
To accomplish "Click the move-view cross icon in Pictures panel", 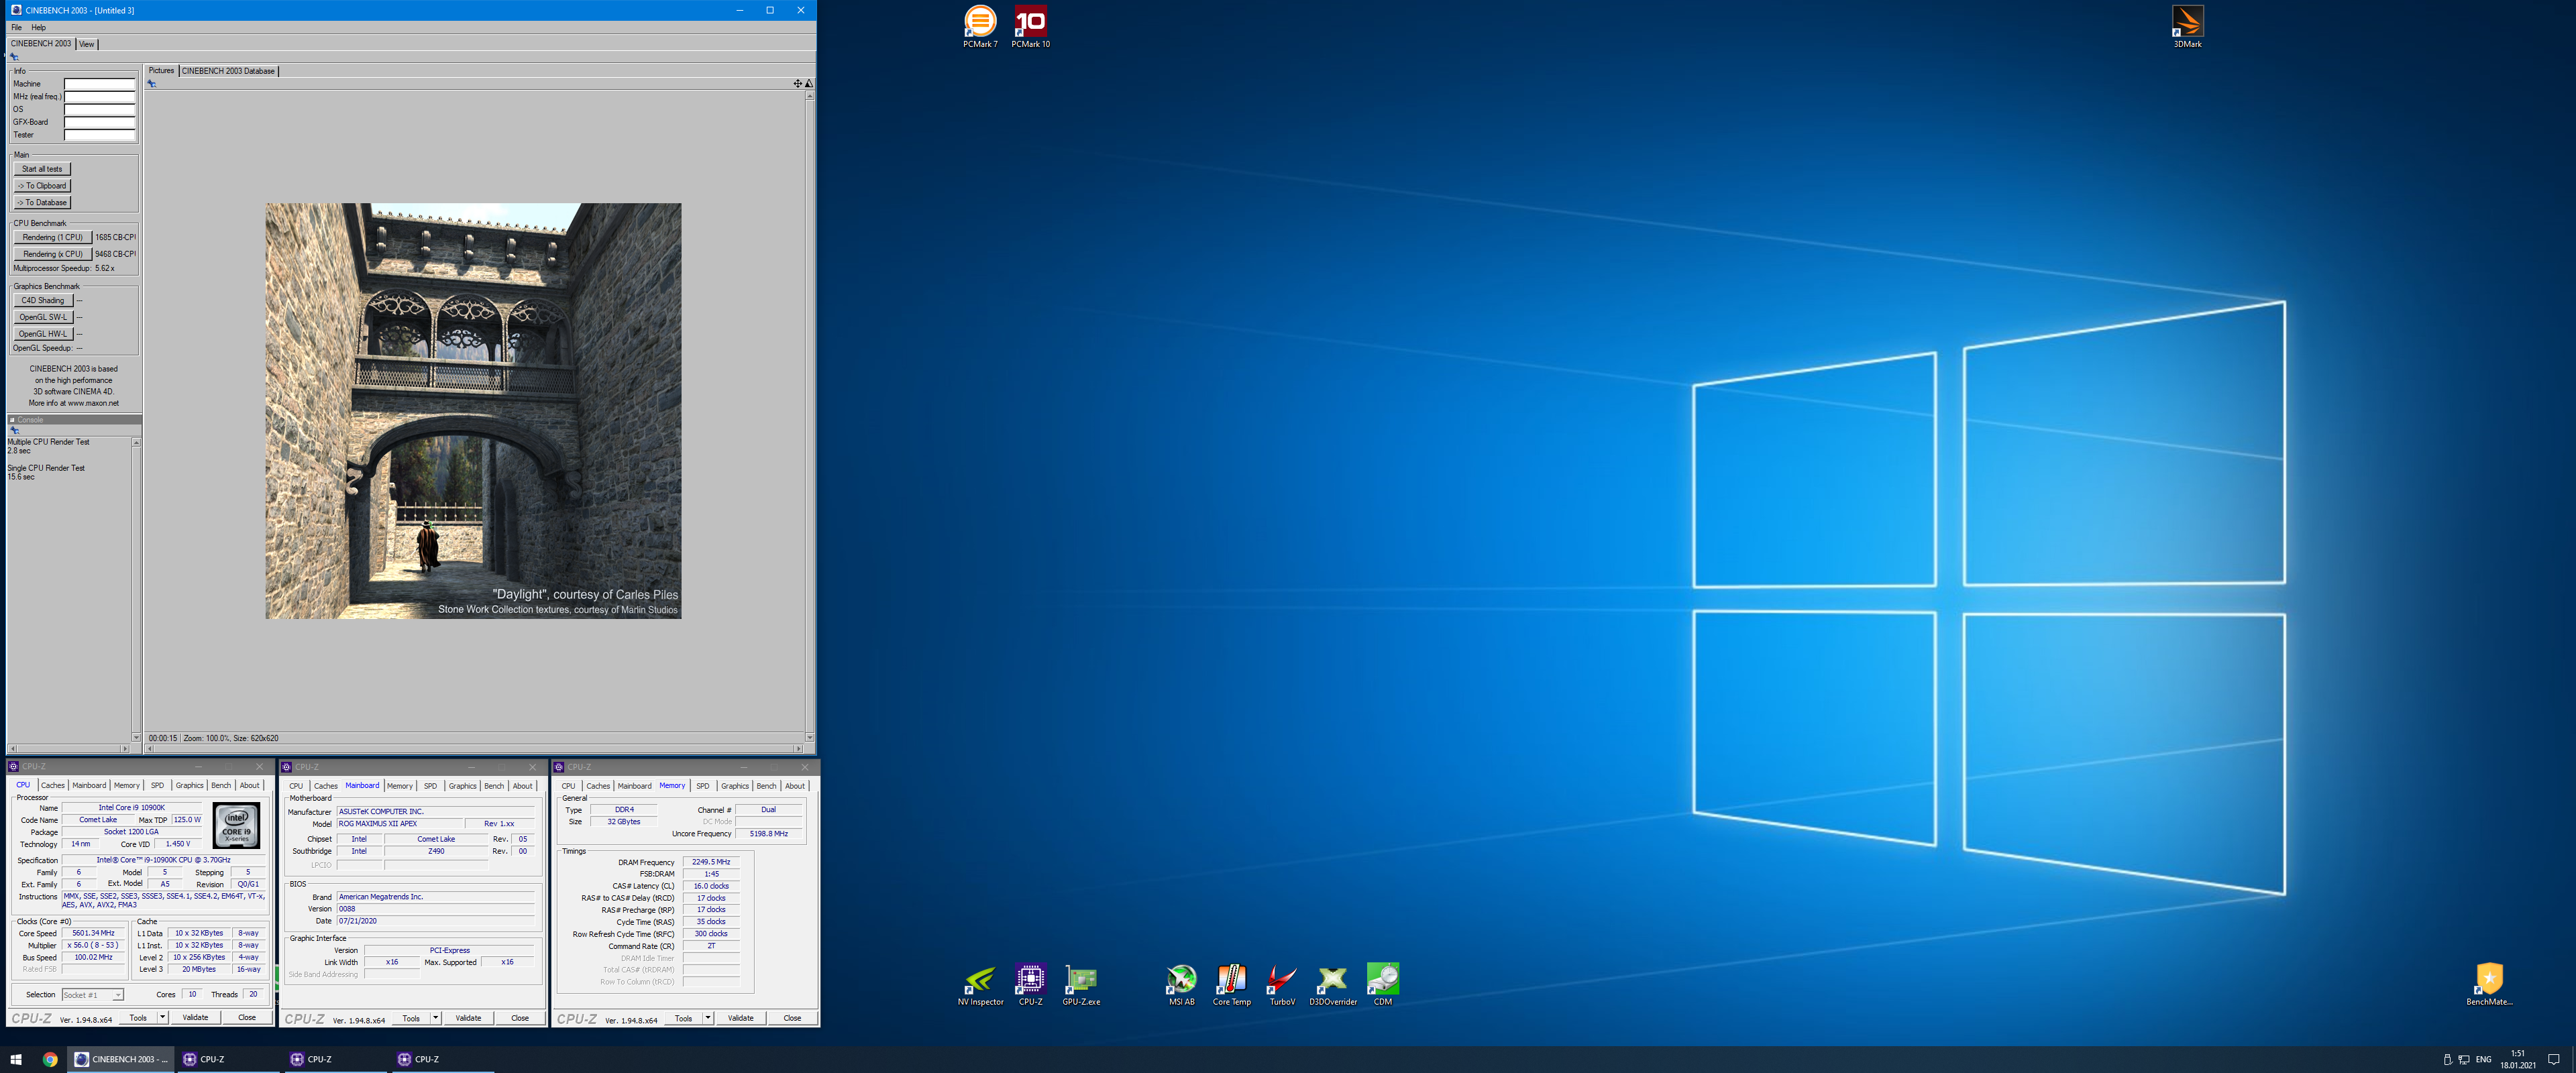I will tap(798, 83).
